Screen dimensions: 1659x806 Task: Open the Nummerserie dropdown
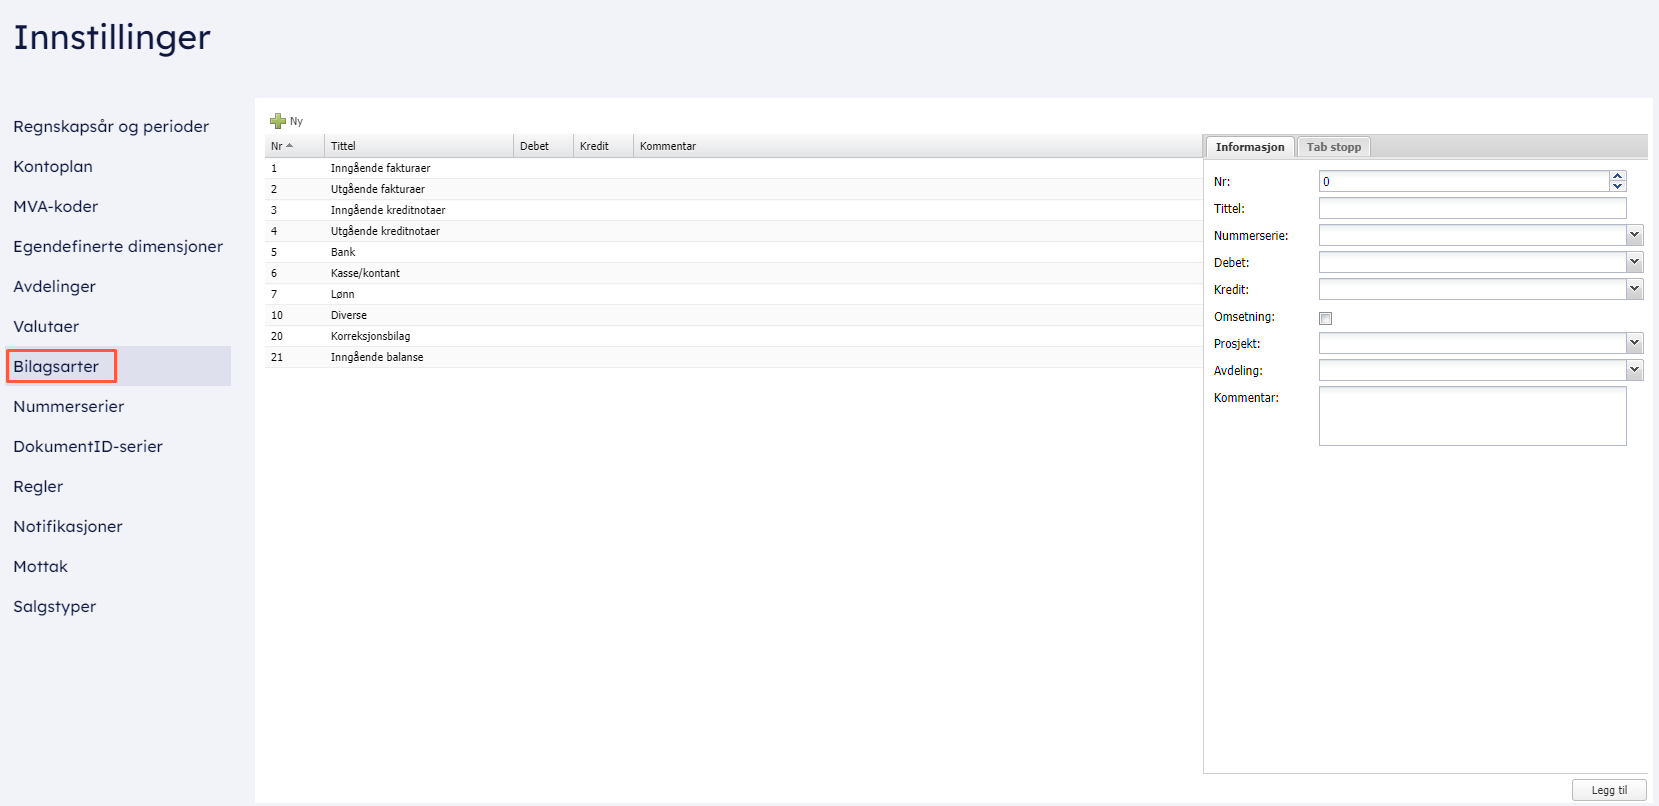(x=1634, y=235)
